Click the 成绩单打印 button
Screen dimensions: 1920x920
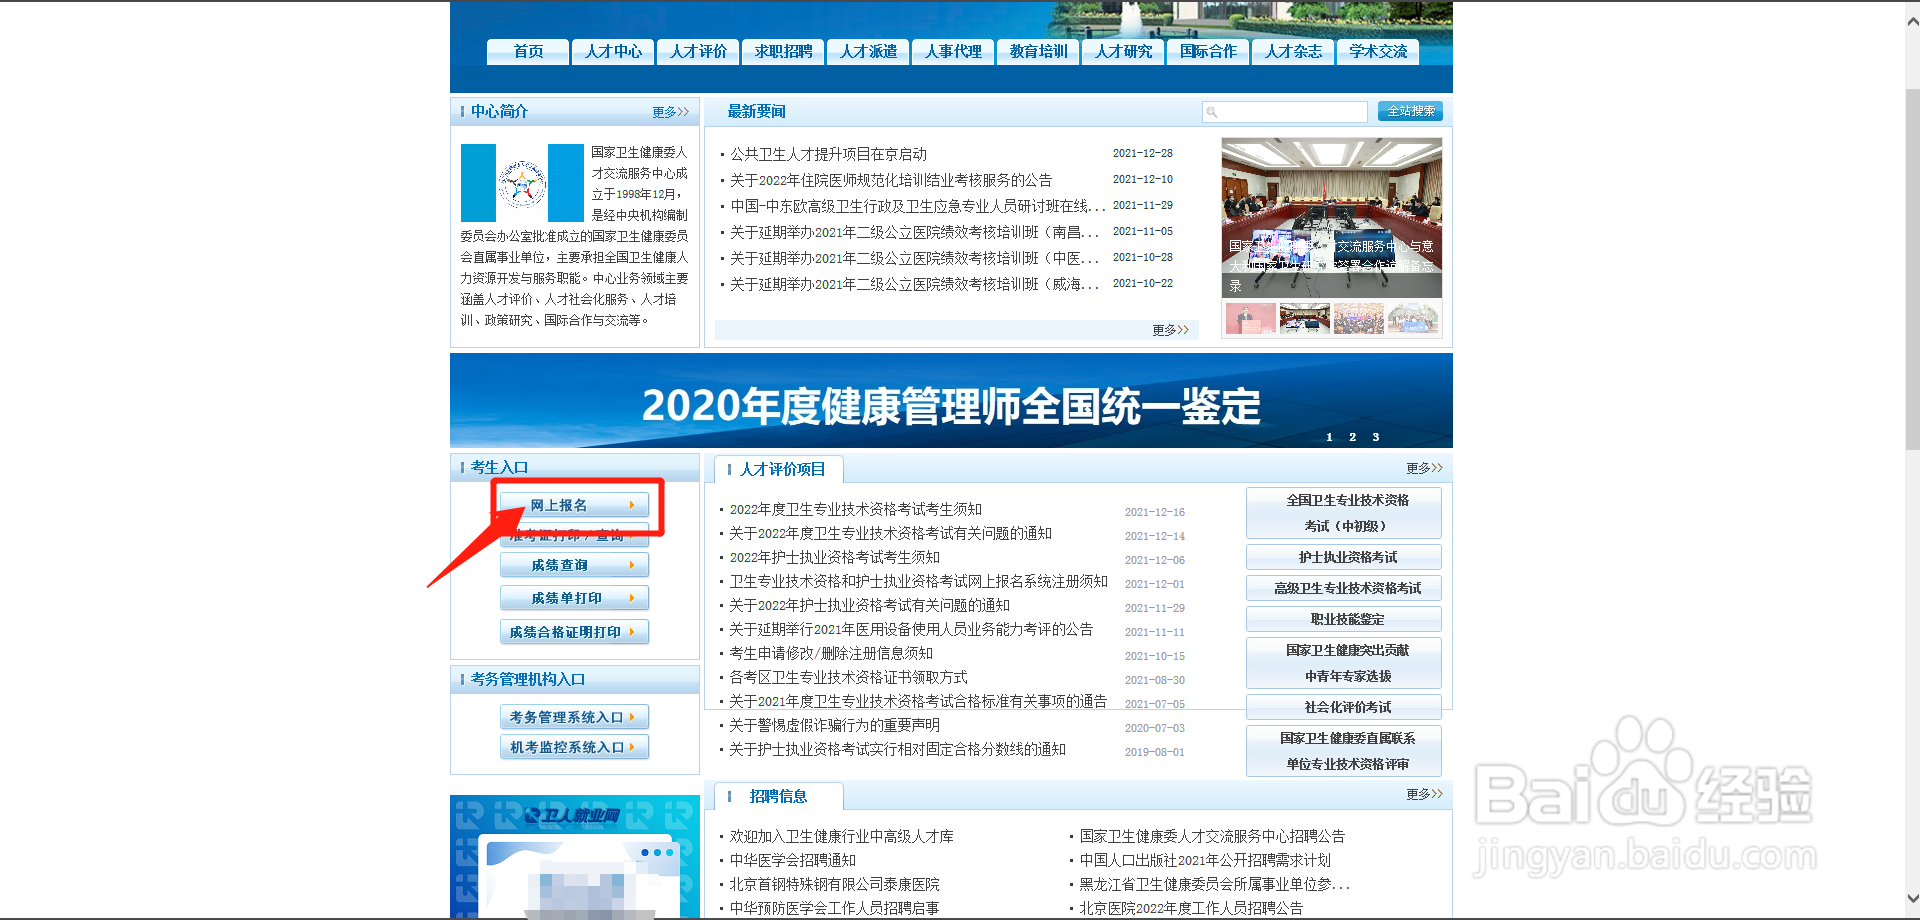[x=574, y=598]
